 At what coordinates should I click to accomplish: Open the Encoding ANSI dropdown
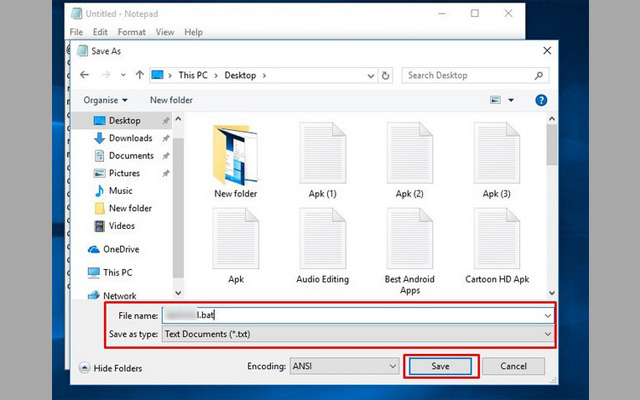(341, 367)
